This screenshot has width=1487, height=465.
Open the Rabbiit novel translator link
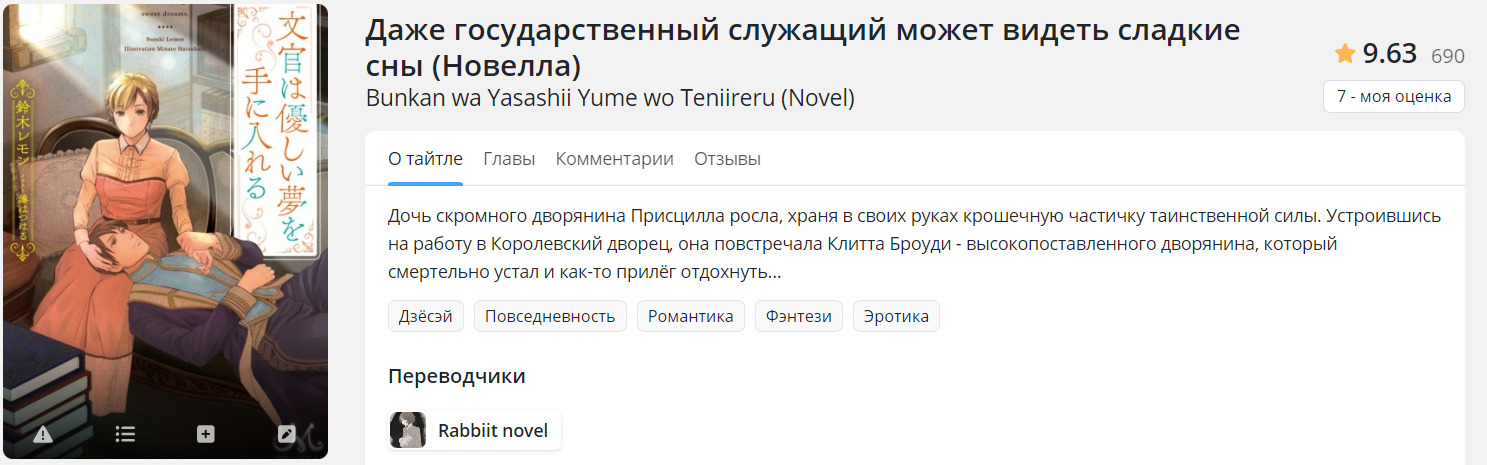(x=493, y=431)
